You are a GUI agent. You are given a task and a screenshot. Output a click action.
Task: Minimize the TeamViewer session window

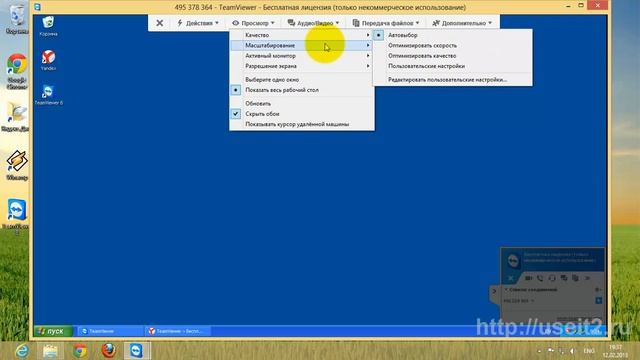pos(568,6)
